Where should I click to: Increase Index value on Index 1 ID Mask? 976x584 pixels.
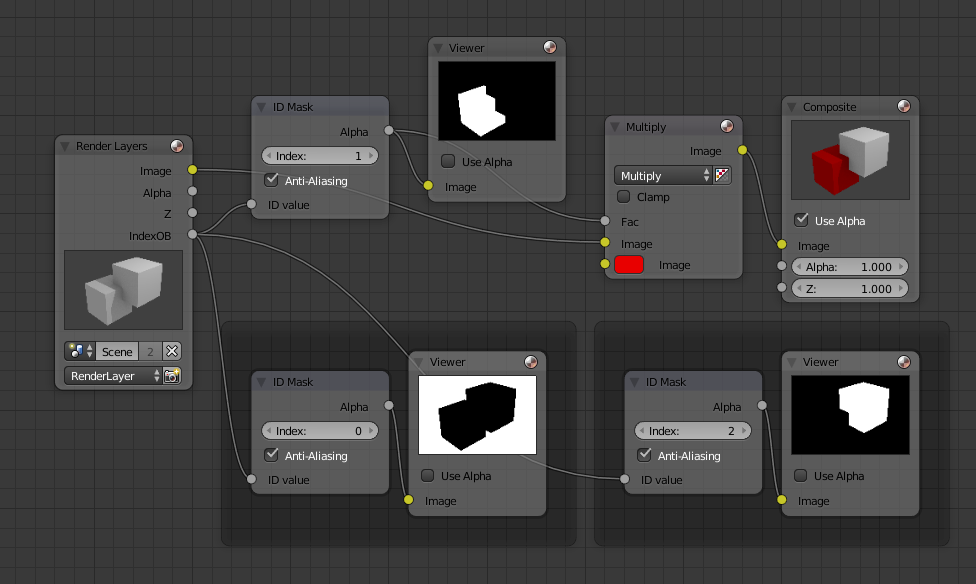(x=372, y=156)
